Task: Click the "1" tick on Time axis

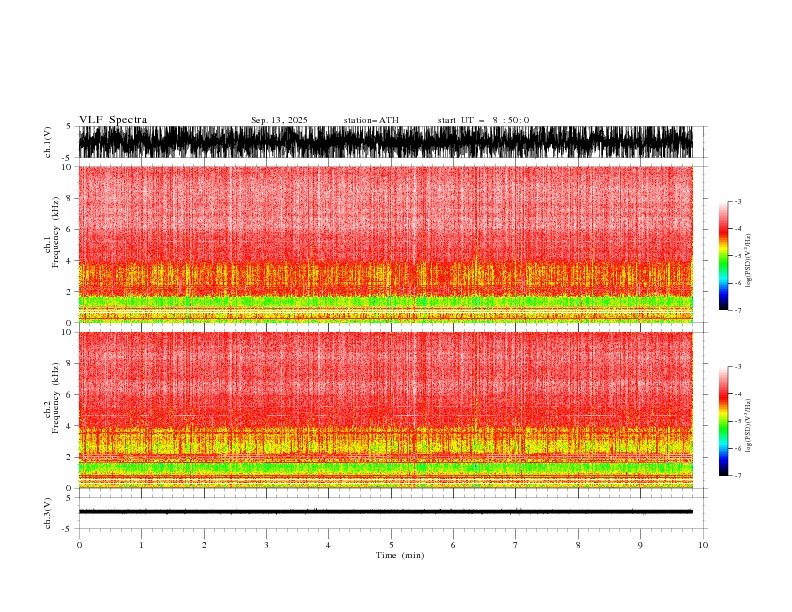Action: pyautogui.click(x=141, y=545)
